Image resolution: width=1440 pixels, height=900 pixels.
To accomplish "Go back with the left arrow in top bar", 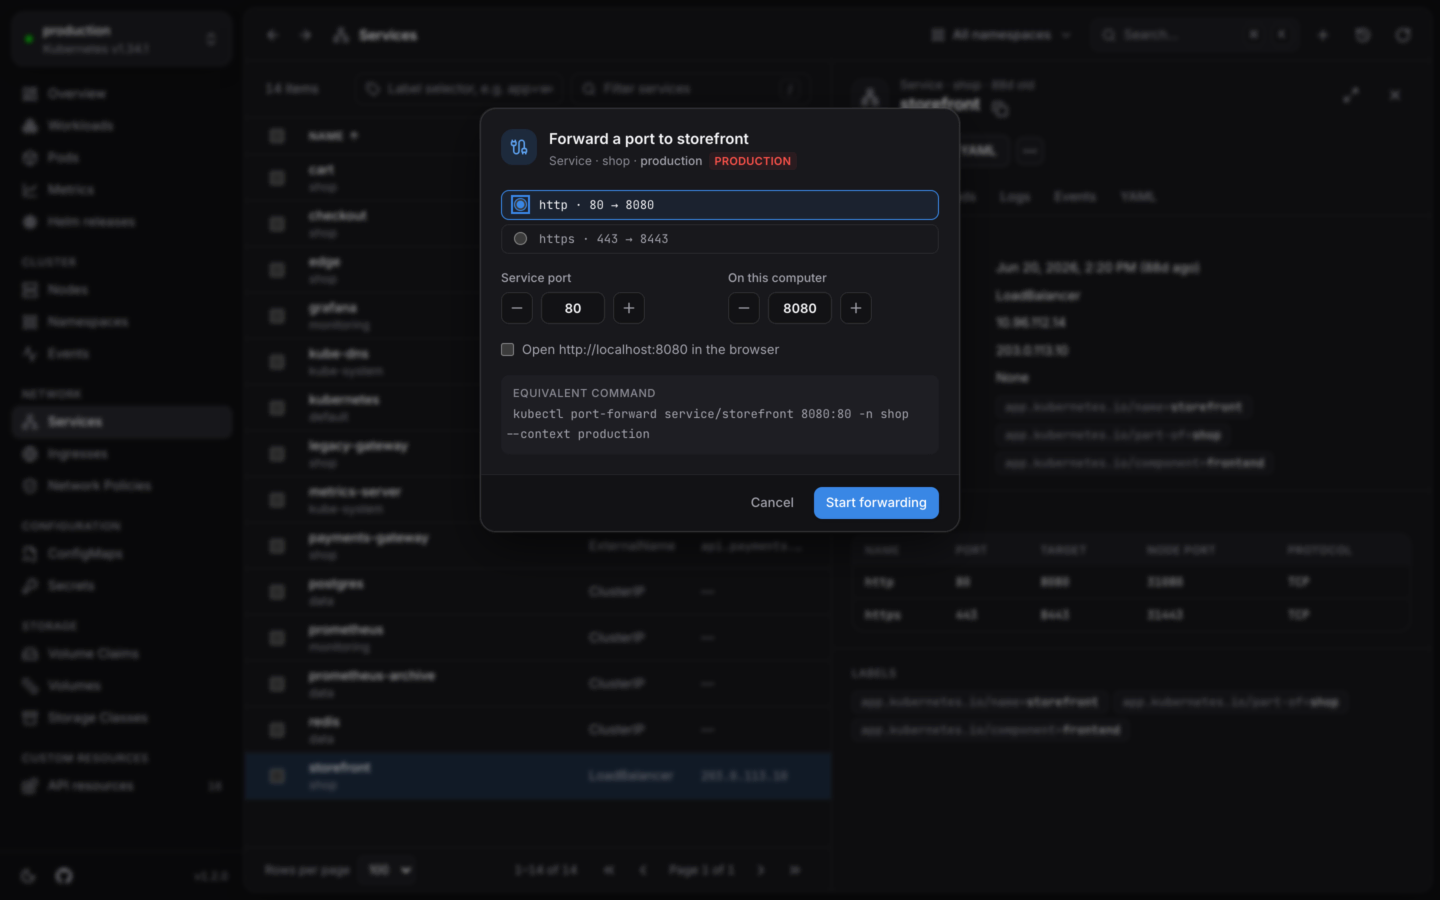I will (272, 35).
